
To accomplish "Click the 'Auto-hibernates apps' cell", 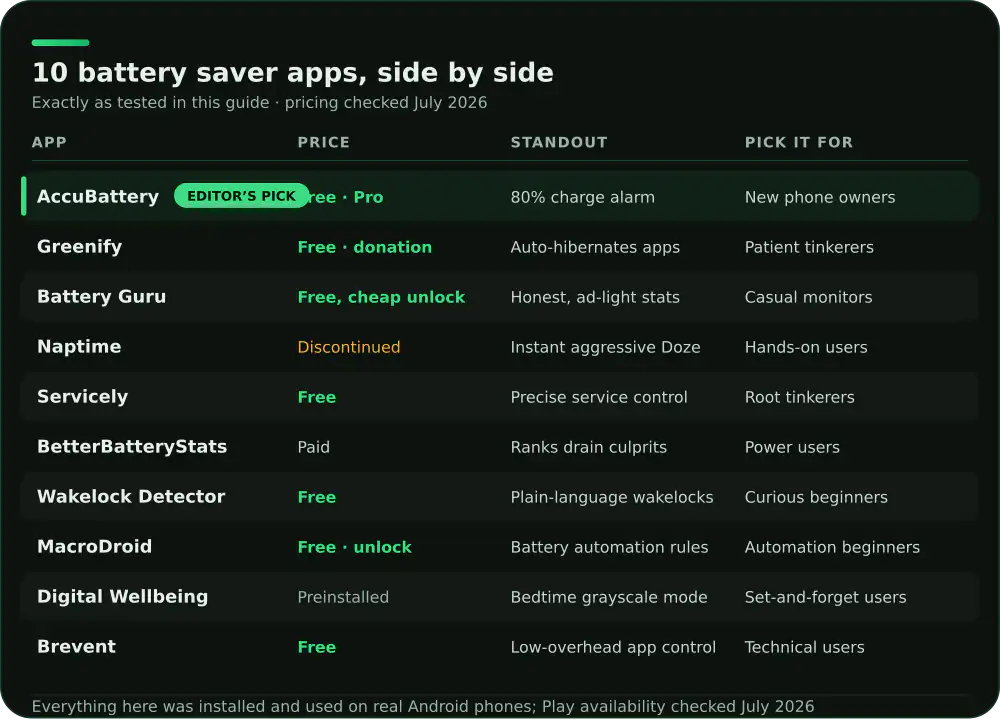I will coord(595,248).
